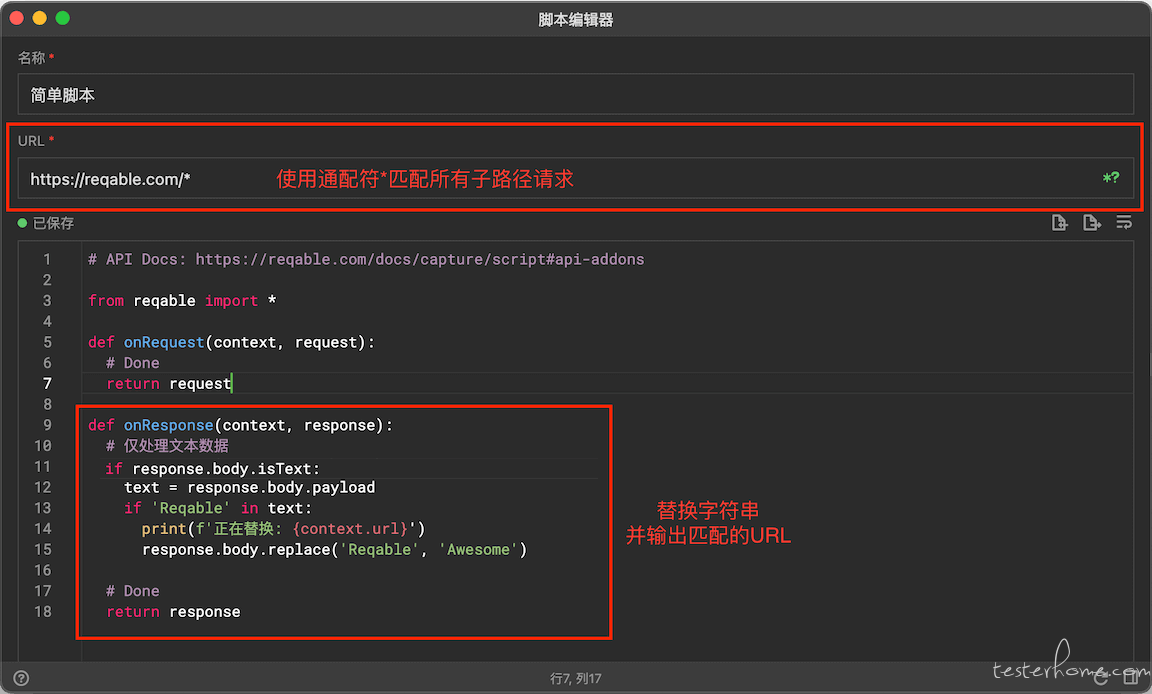
Task: Click the 'if response.body.isText:' line
Action: pyautogui.click(x=212, y=469)
